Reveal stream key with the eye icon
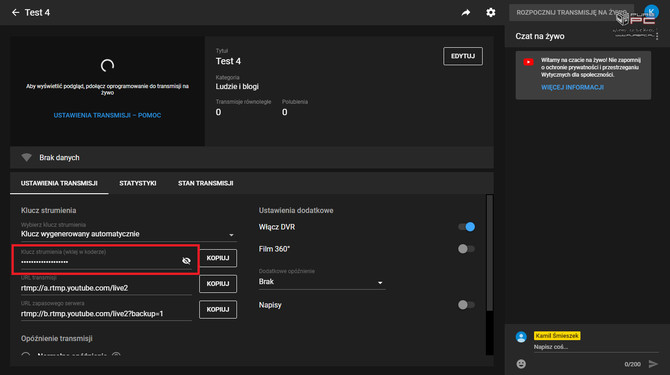 click(186, 261)
